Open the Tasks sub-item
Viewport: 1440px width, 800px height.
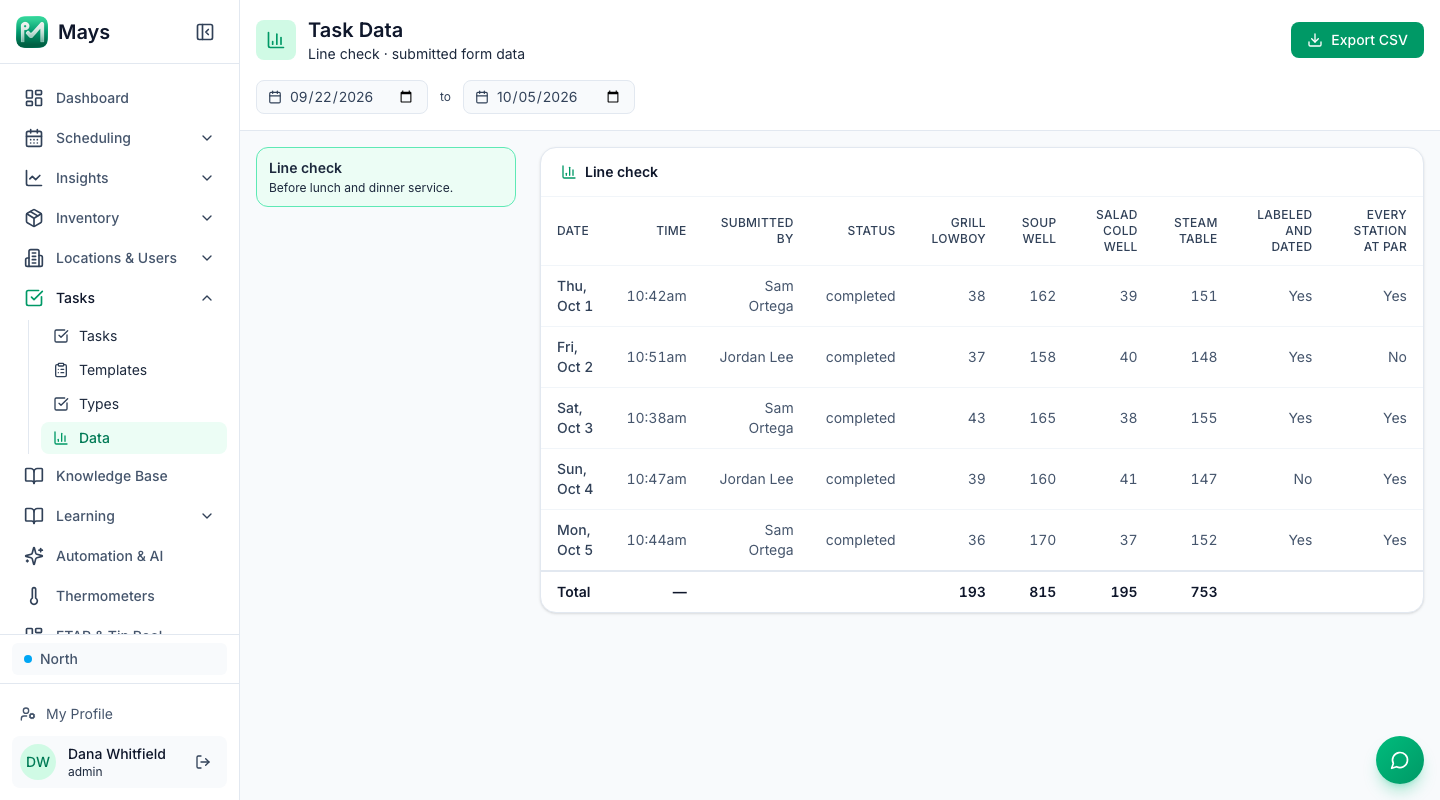click(134, 336)
